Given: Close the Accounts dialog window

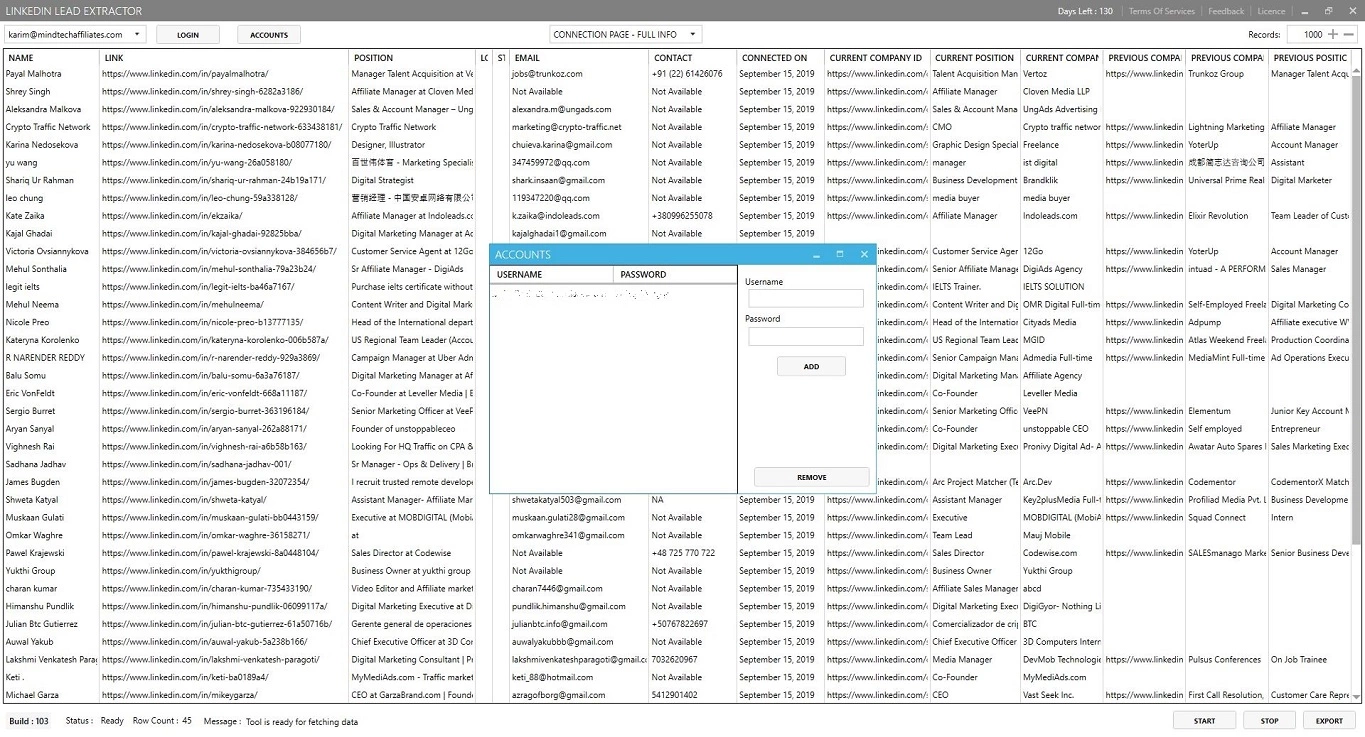Looking at the screenshot, I should [864, 255].
